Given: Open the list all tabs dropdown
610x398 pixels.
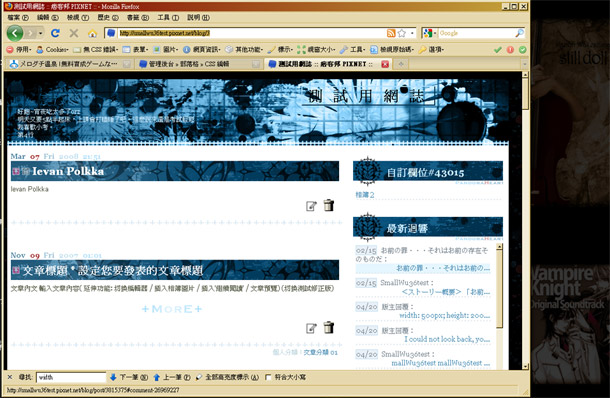Looking at the screenshot, I should pos(524,64).
